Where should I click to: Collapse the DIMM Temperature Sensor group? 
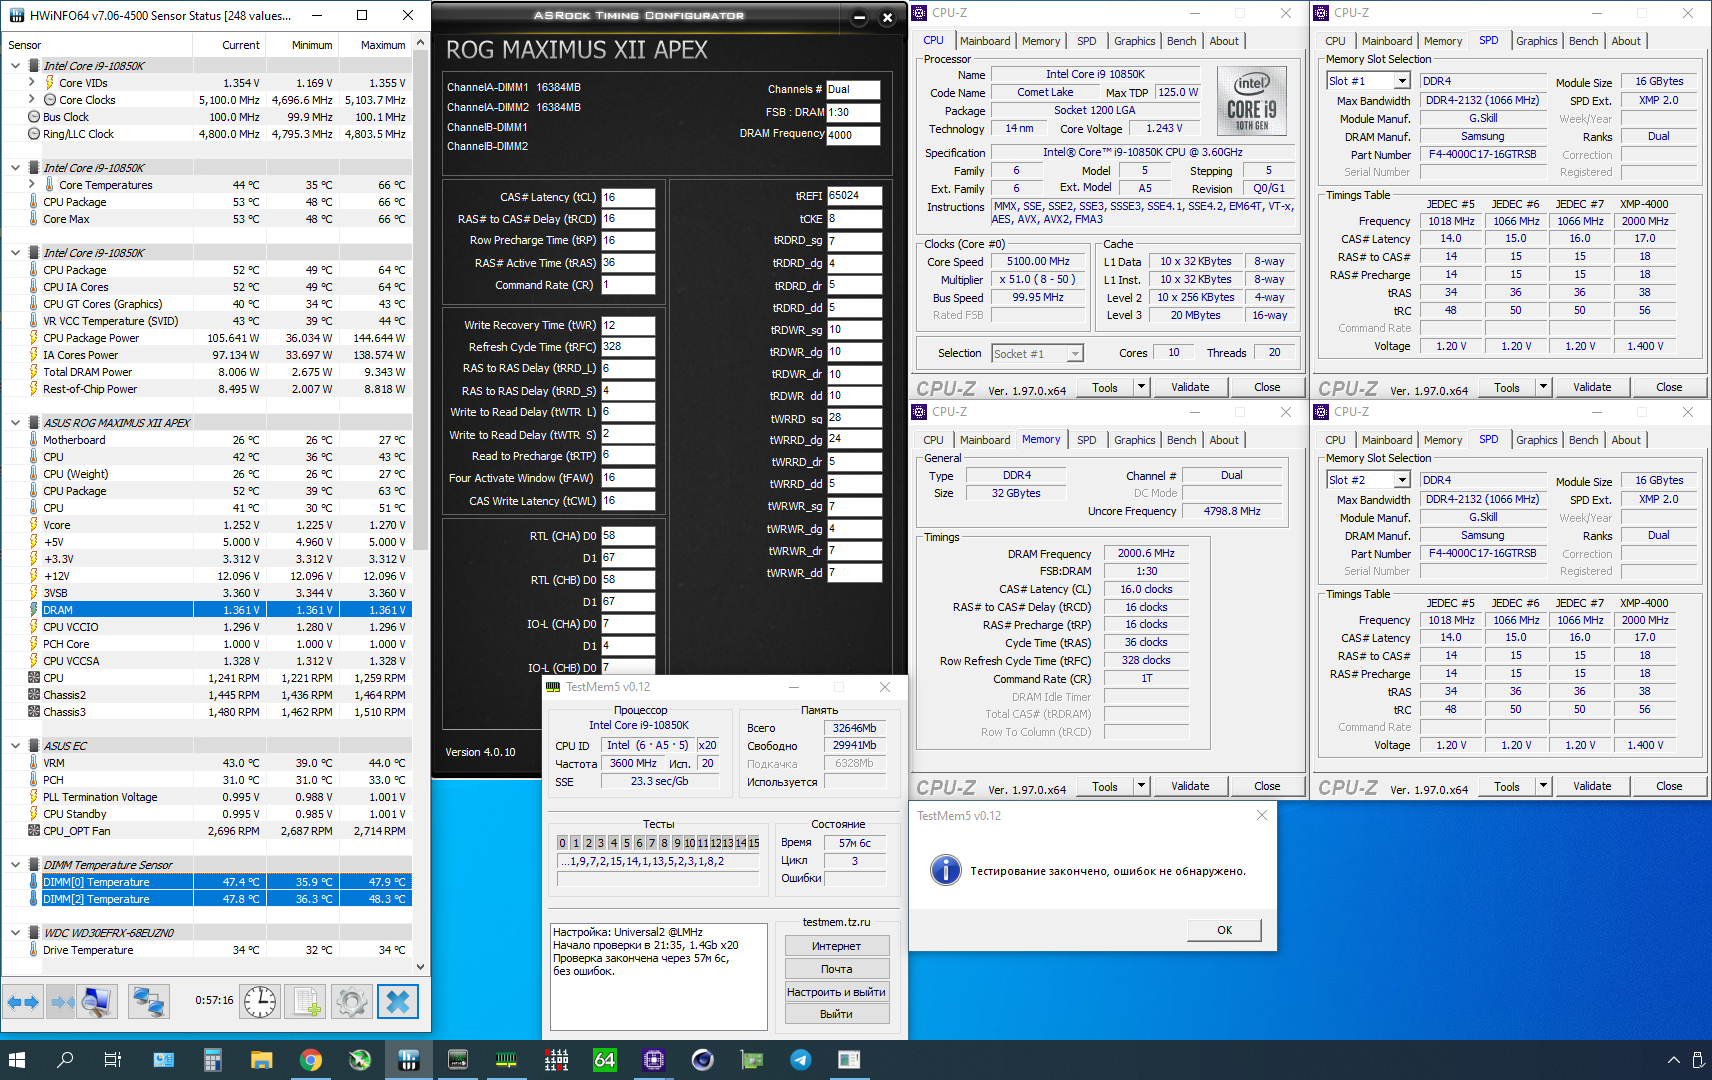(x=15, y=865)
